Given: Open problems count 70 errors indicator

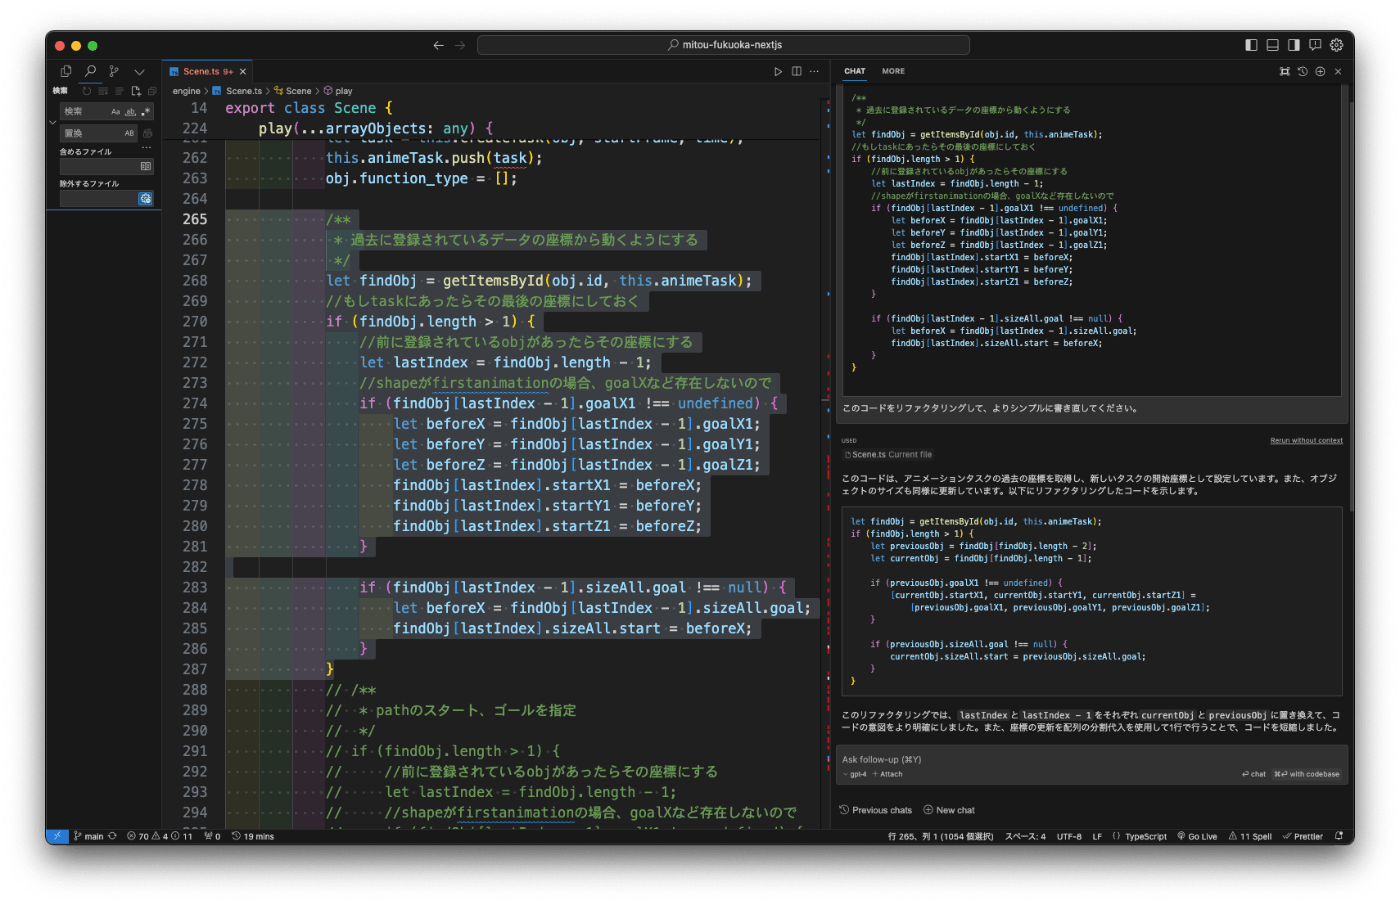Looking at the screenshot, I should 160,836.
